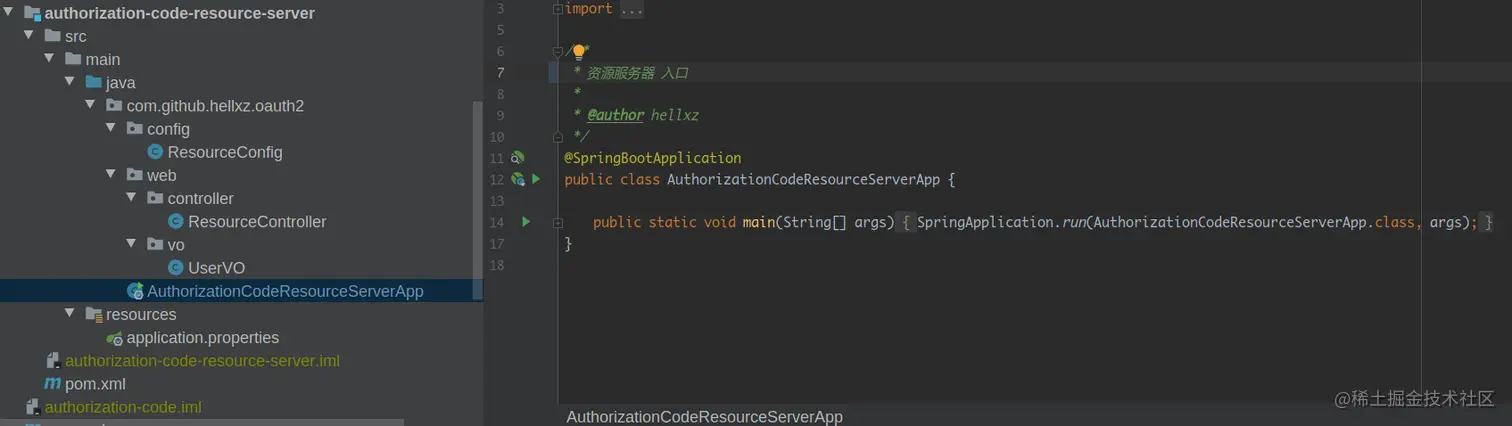
Task: Click the ResourceConfig class icon
Action: tap(155, 152)
